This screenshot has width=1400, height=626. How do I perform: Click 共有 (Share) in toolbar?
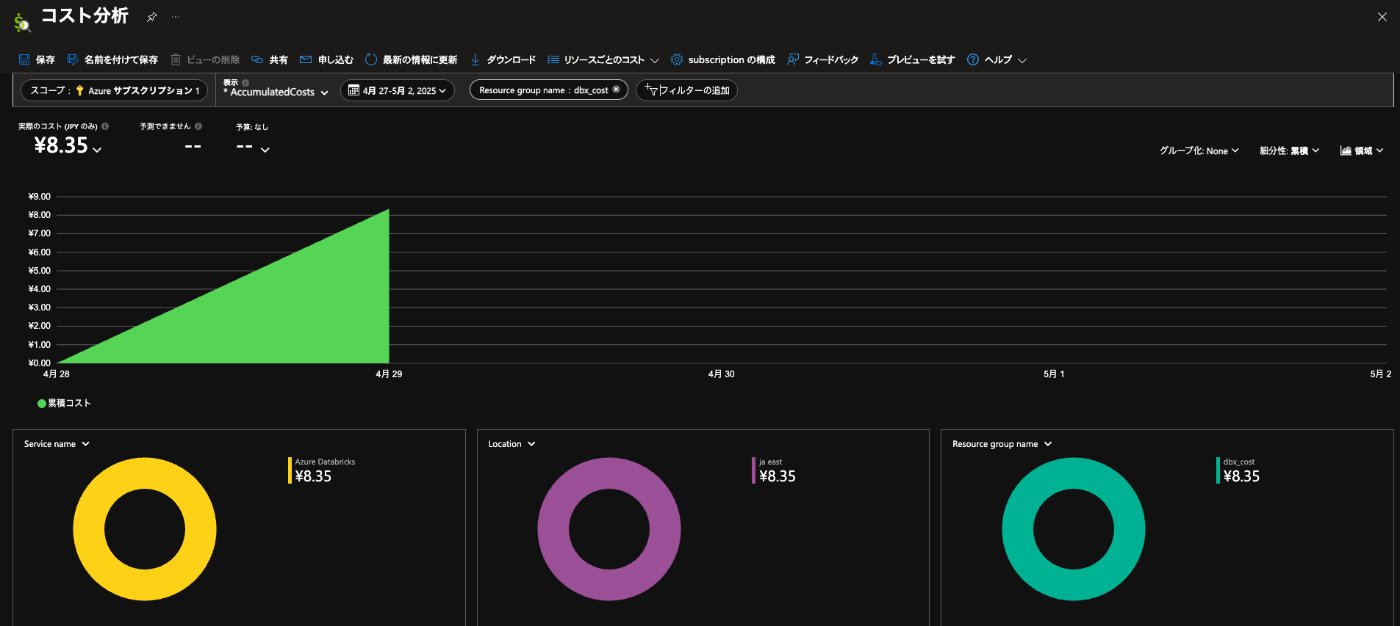coord(269,60)
